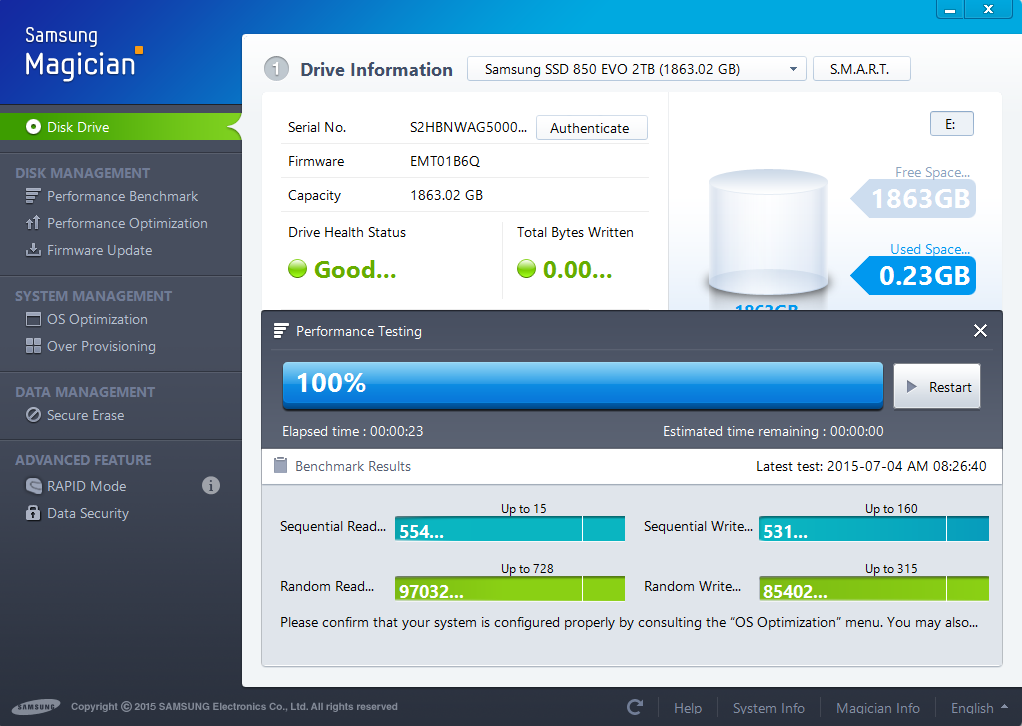Image resolution: width=1022 pixels, height=726 pixels.
Task: Click the RAPID Mode info icon
Action: [x=211, y=486]
